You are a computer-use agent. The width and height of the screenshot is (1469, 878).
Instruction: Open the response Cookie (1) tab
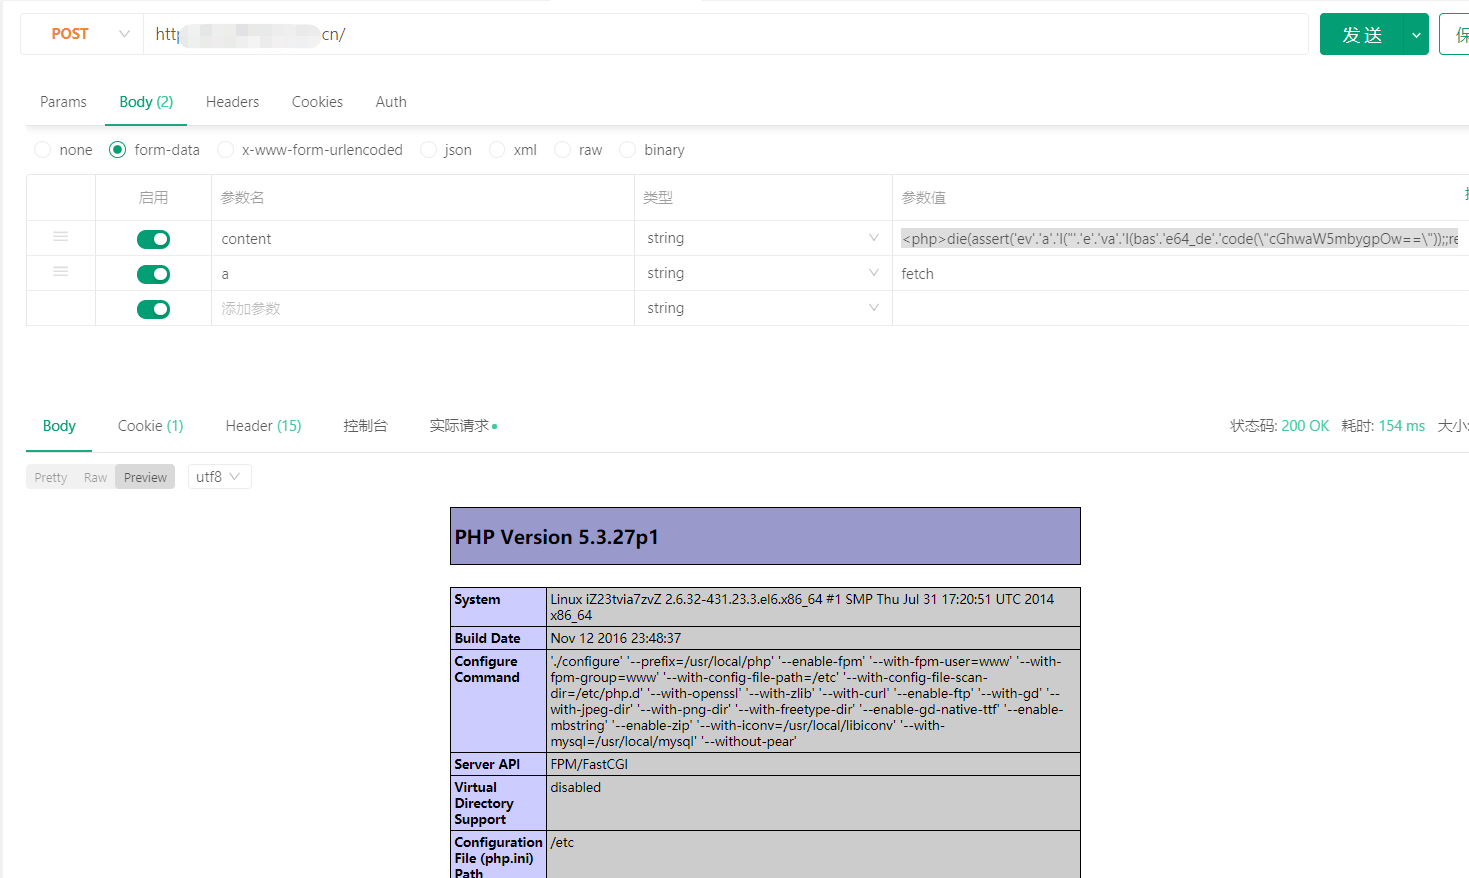click(150, 426)
